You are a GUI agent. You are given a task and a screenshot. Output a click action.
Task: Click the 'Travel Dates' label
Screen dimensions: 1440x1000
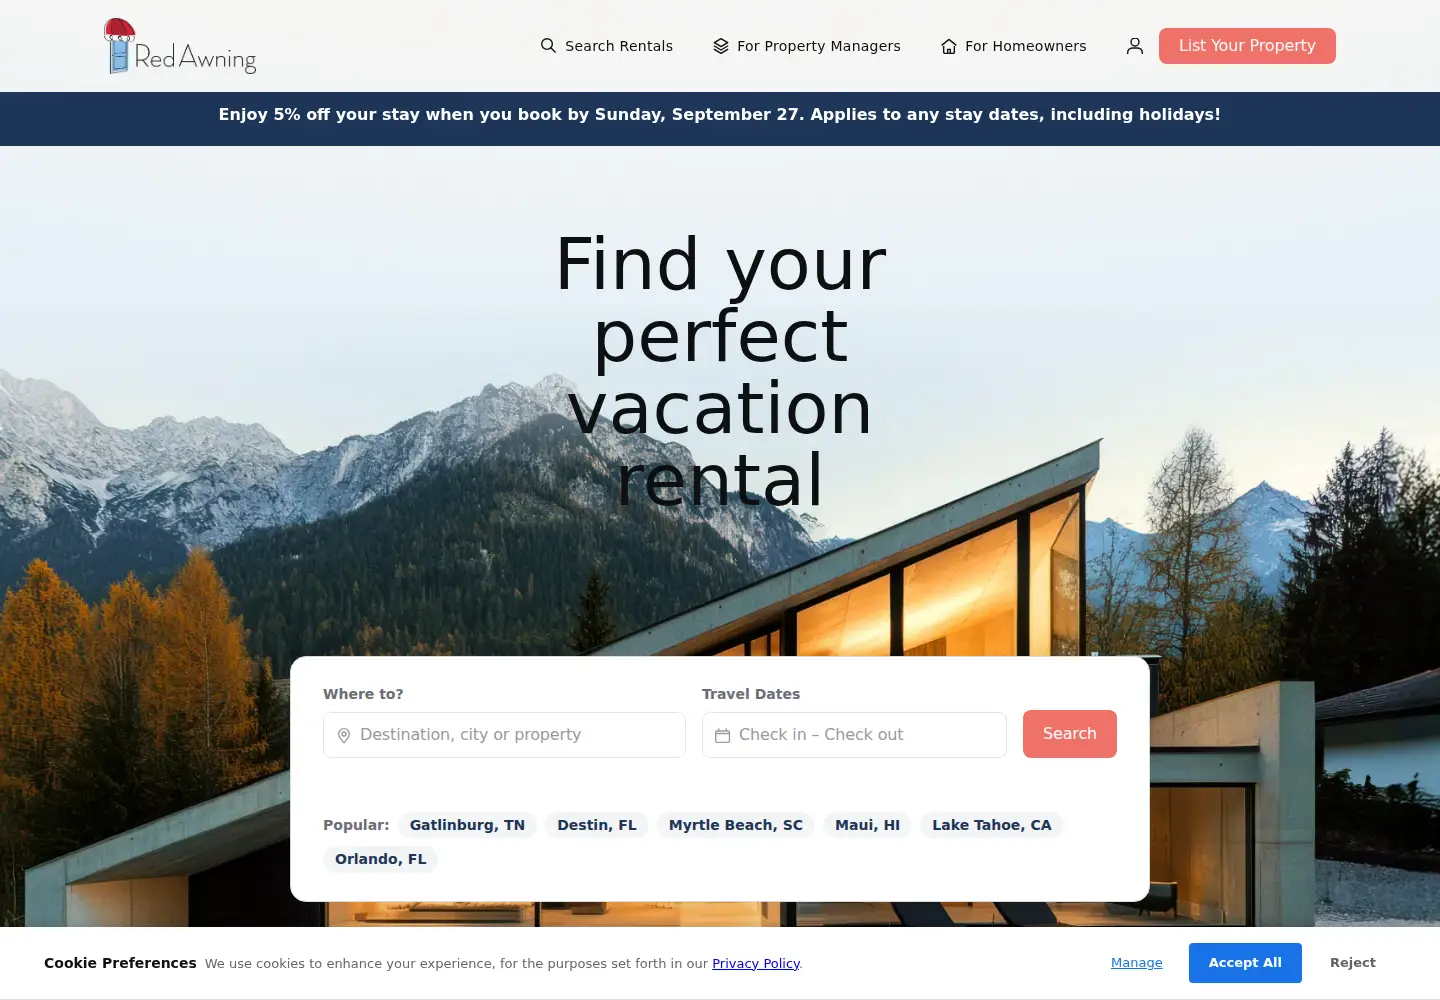point(751,694)
